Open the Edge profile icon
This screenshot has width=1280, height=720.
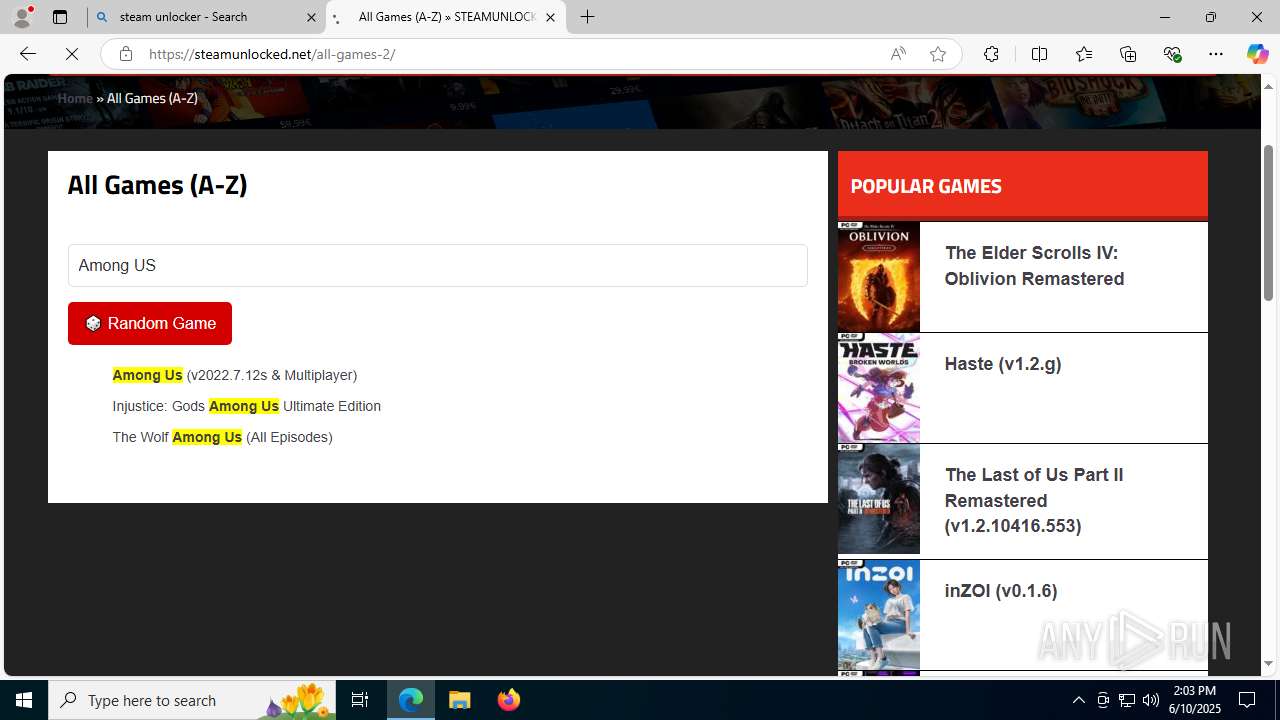point(22,17)
